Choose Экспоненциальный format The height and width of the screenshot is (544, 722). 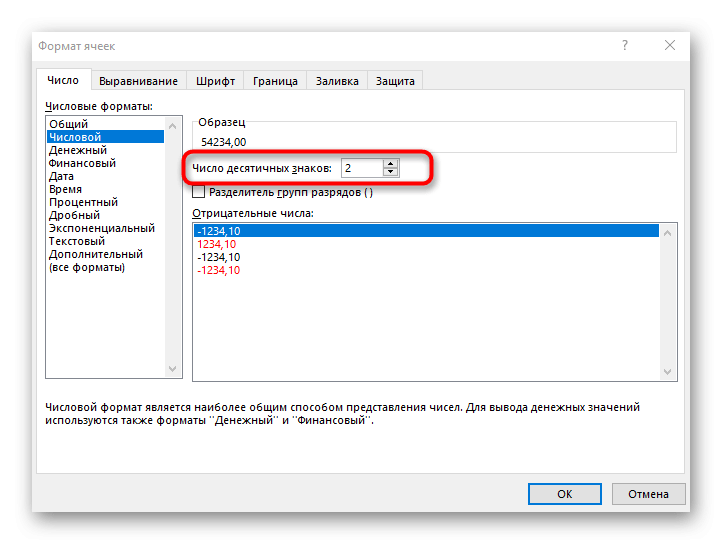point(105,228)
